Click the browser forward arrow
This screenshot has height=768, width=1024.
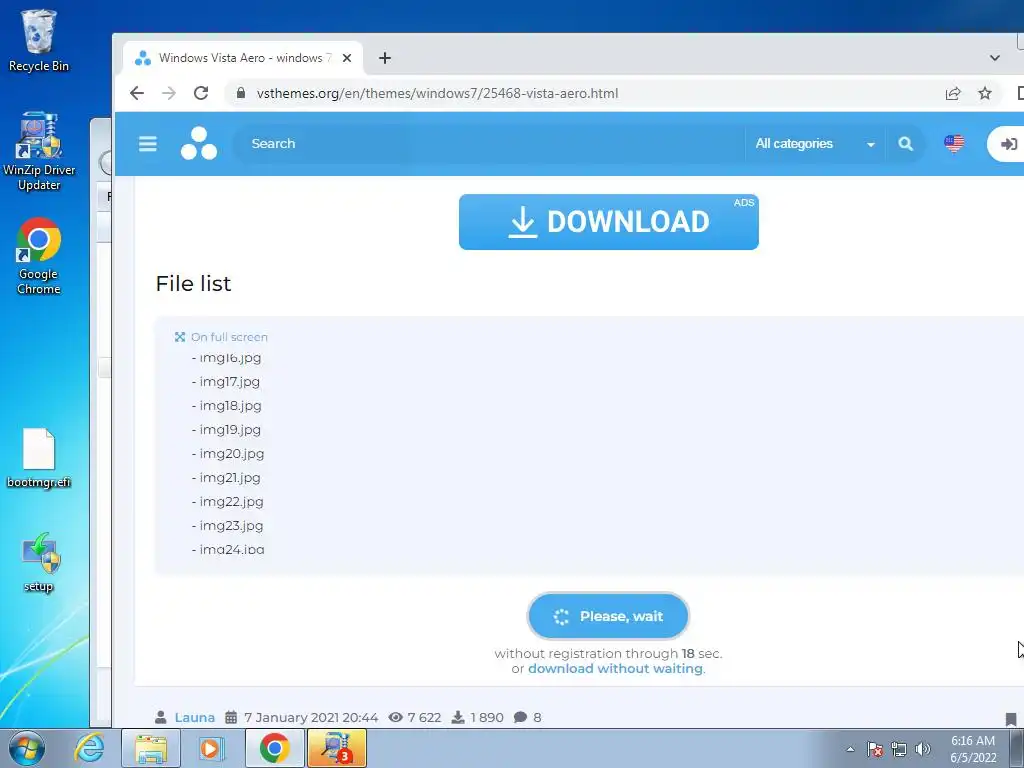169,93
